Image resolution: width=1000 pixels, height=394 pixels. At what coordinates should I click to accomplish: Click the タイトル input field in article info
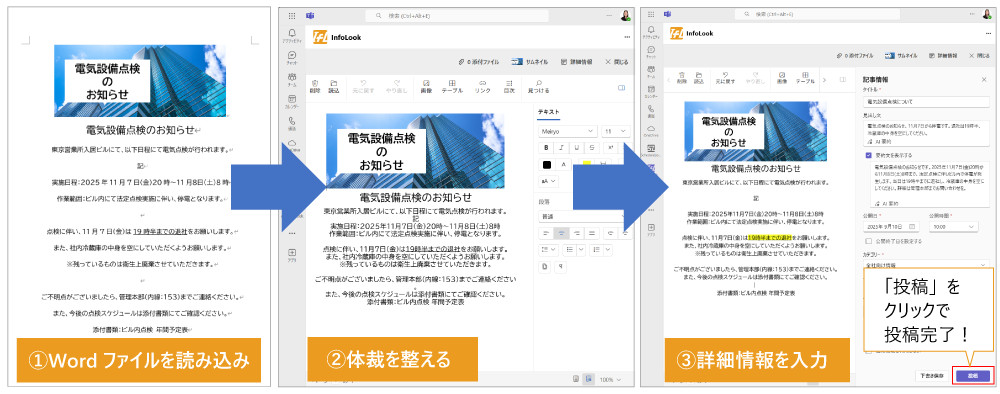926,101
